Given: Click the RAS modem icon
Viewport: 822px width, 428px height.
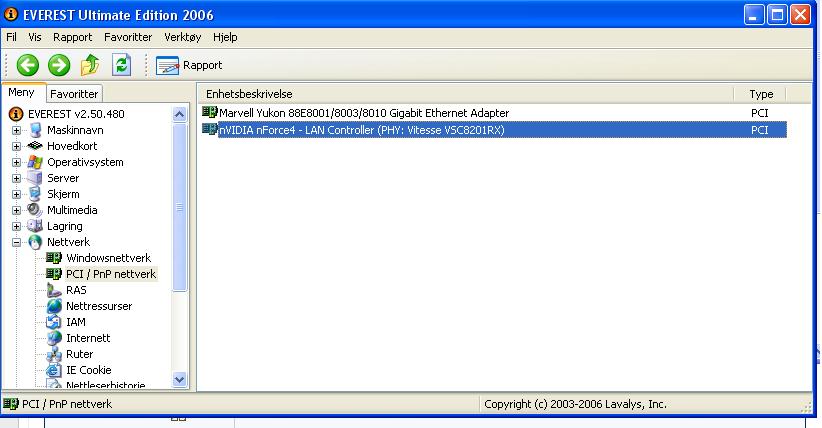Looking at the screenshot, I should pos(54,290).
